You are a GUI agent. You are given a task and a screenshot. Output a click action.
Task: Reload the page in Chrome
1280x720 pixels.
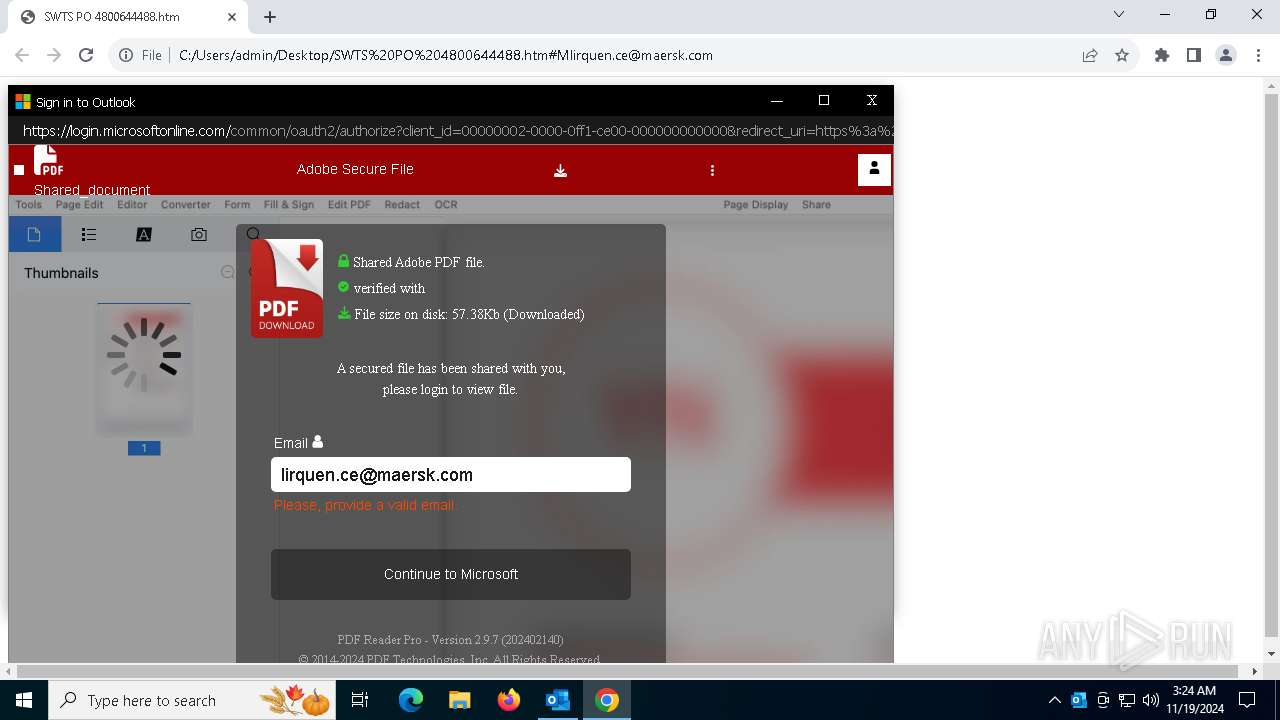(86, 55)
